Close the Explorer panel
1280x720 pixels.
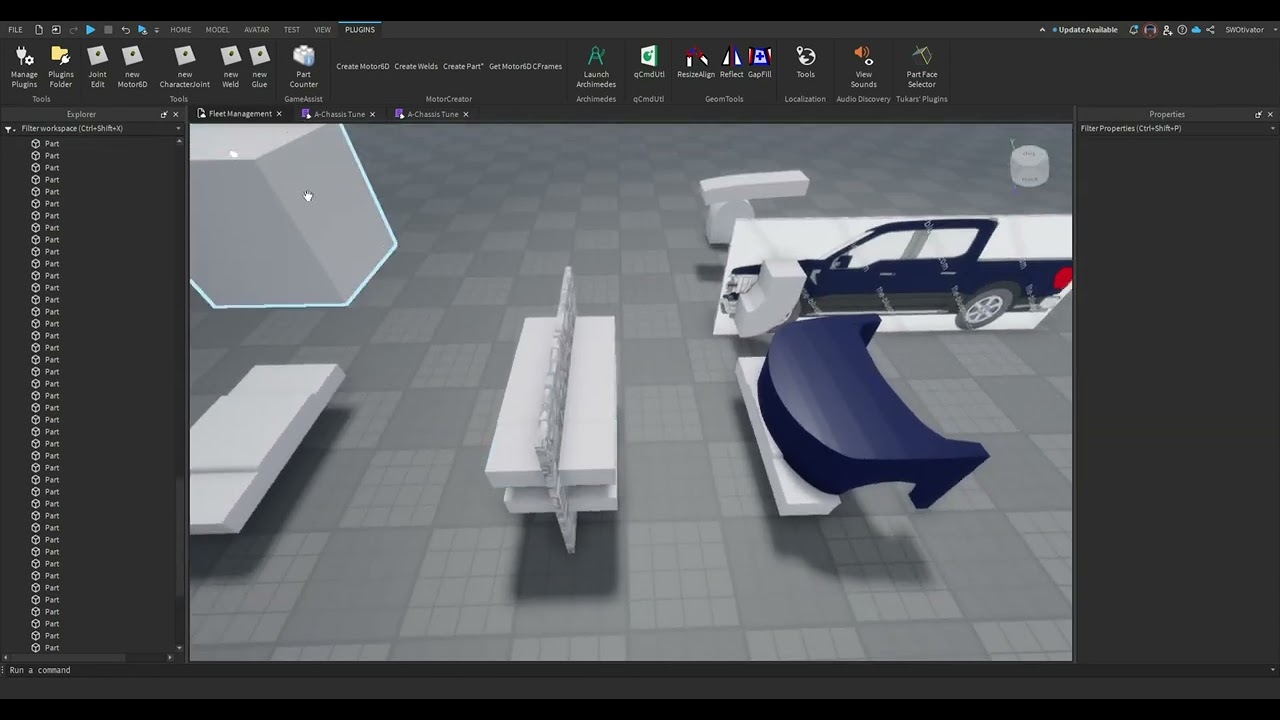tap(176, 115)
